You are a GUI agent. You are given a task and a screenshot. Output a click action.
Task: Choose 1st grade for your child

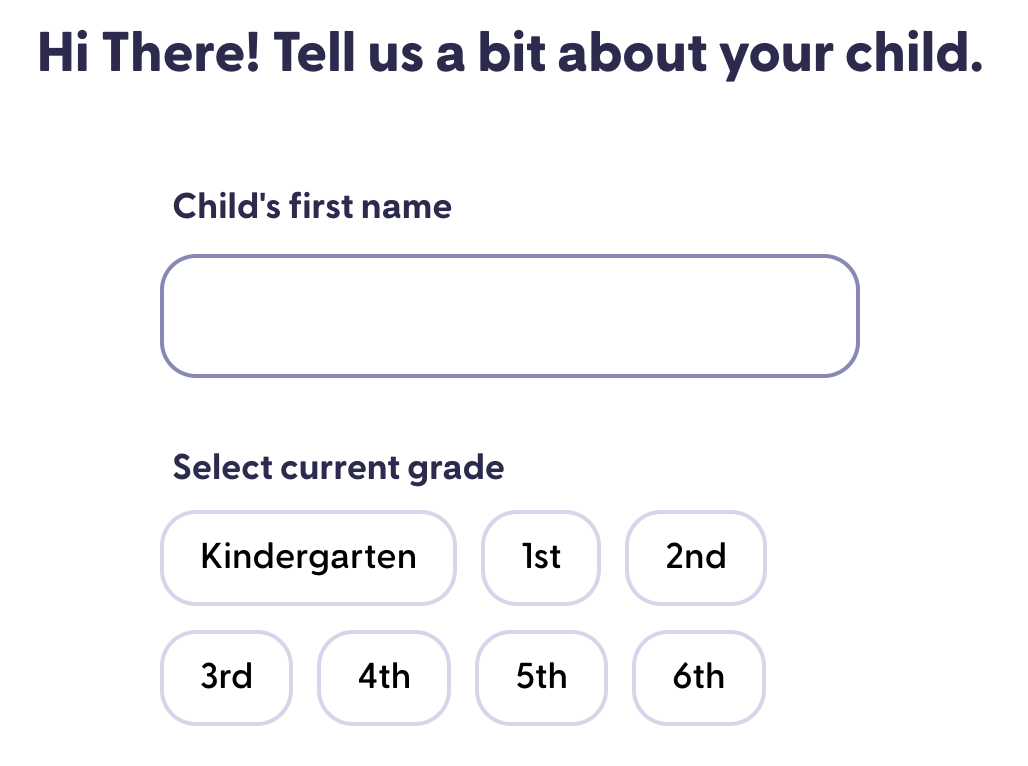tap(541, 557)
